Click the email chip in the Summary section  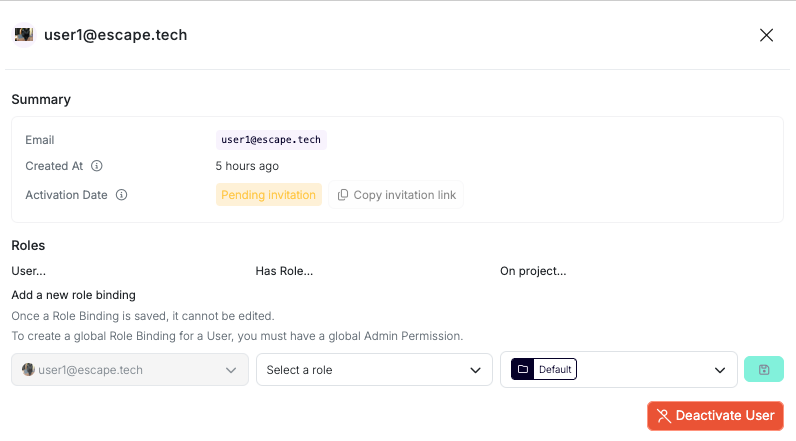click(271, 140)
